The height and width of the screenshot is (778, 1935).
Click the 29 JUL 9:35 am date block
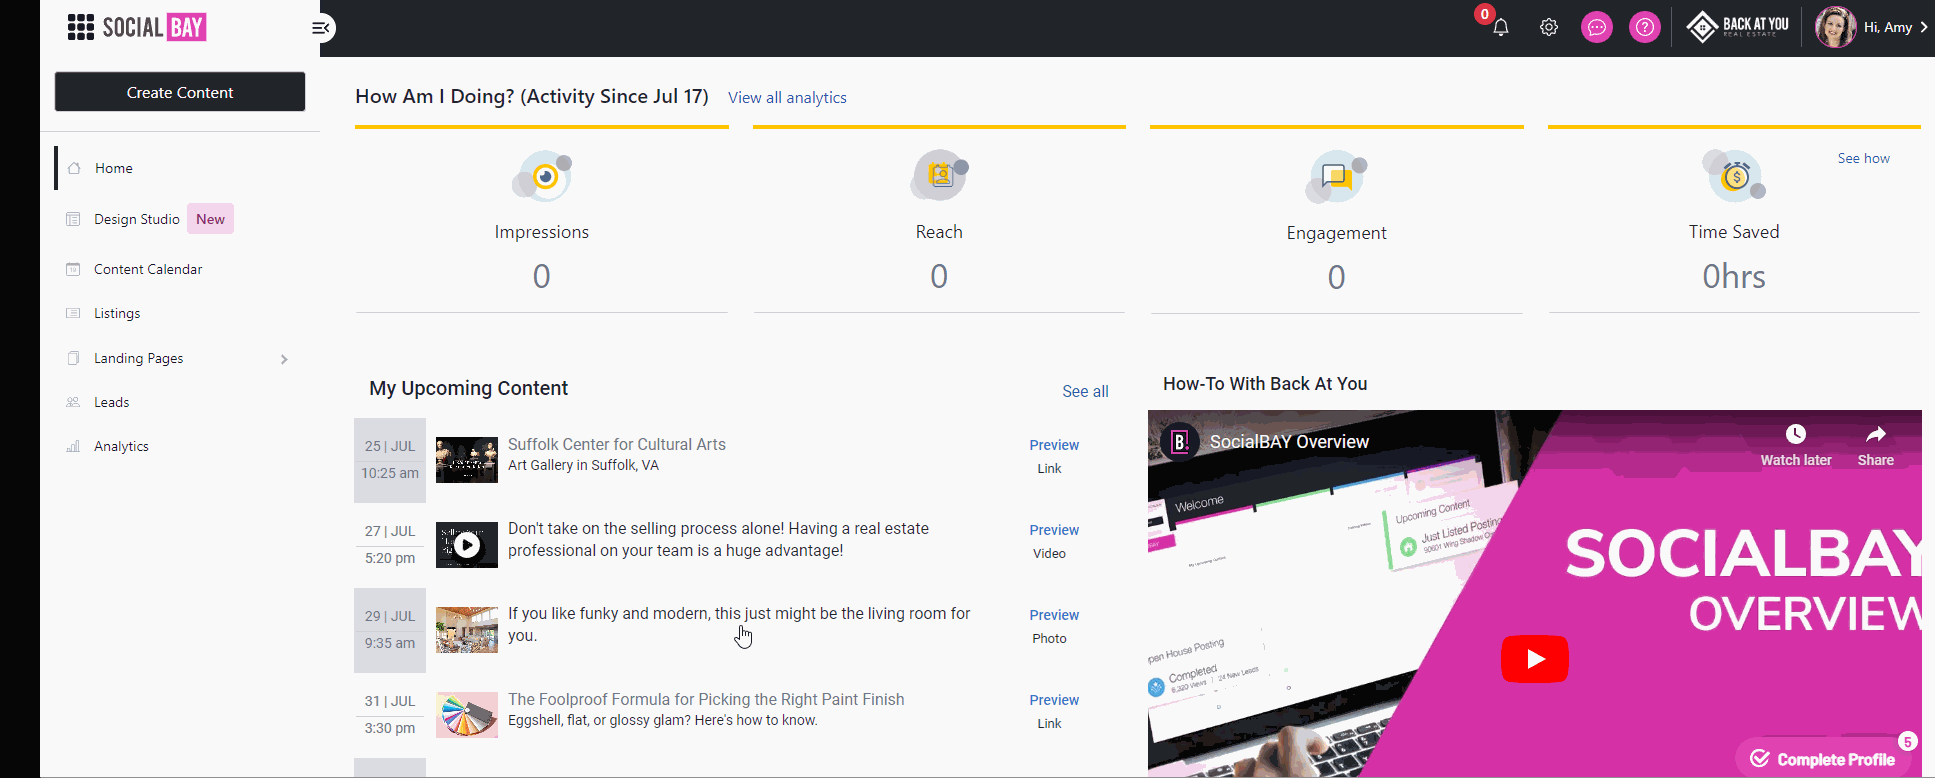(390, 630)
